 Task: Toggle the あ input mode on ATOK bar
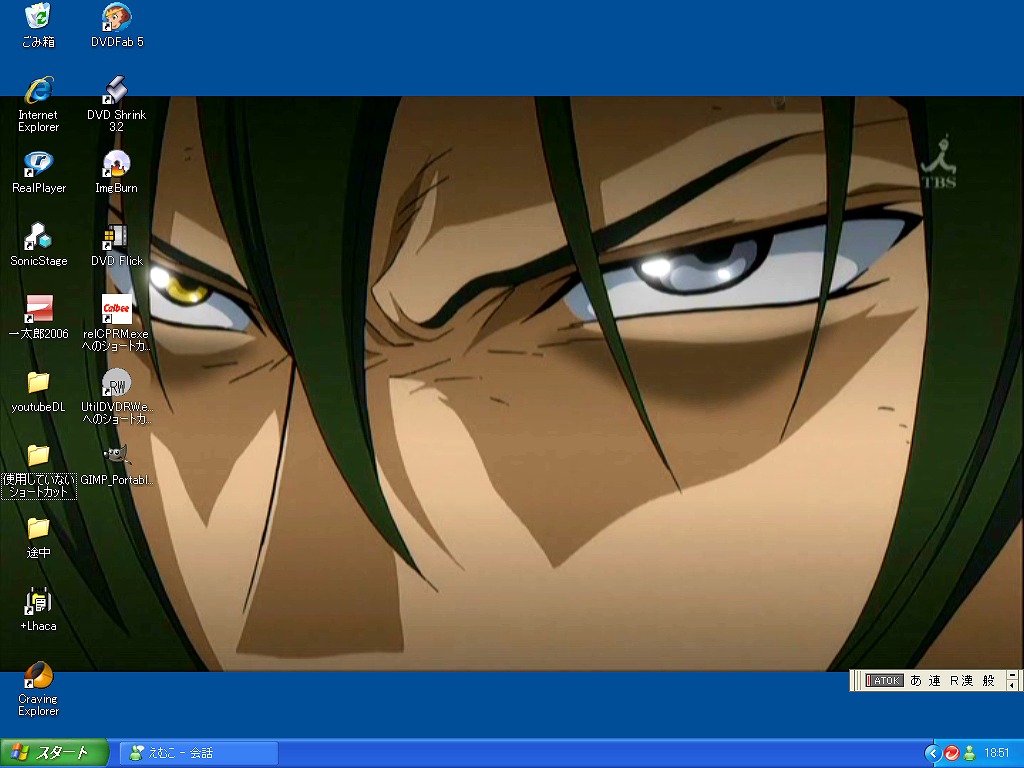[x=916, y=680]
